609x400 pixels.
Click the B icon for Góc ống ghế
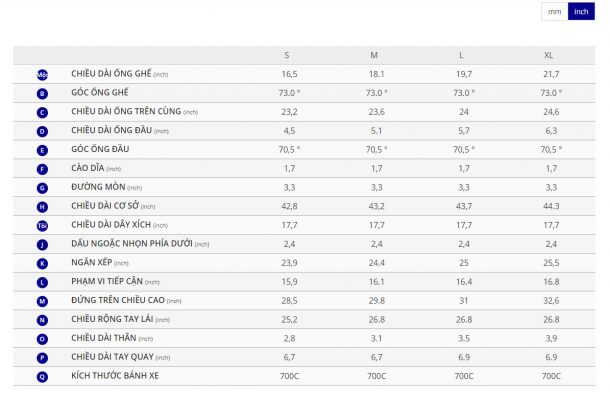[42, 93]
